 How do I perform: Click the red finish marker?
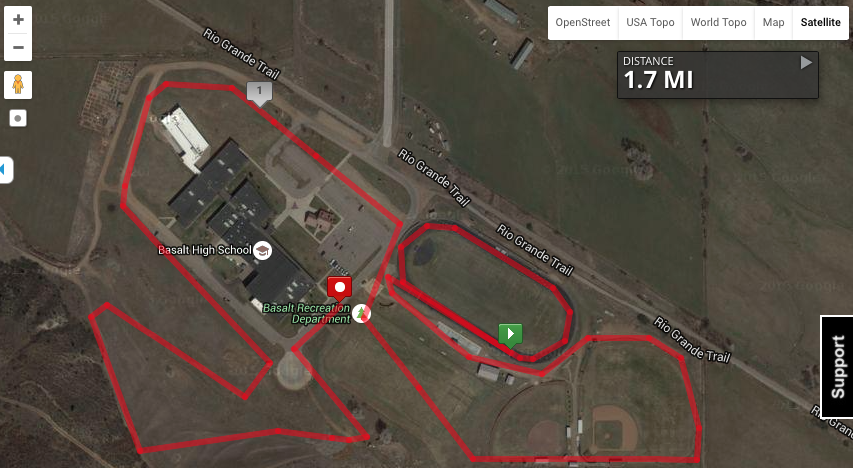[x=339, y=288]
